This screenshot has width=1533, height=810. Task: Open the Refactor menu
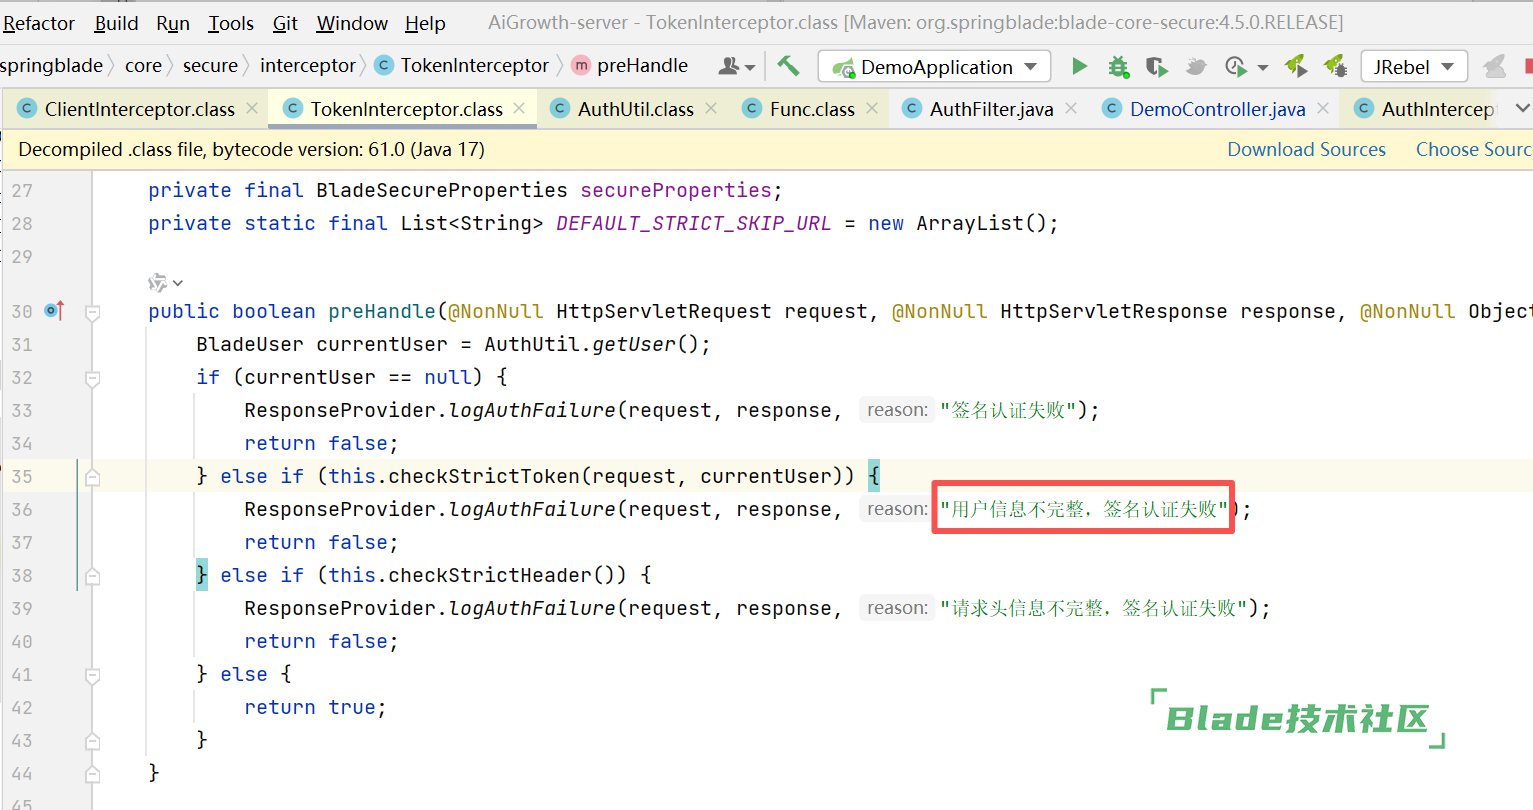coord(38,23)
